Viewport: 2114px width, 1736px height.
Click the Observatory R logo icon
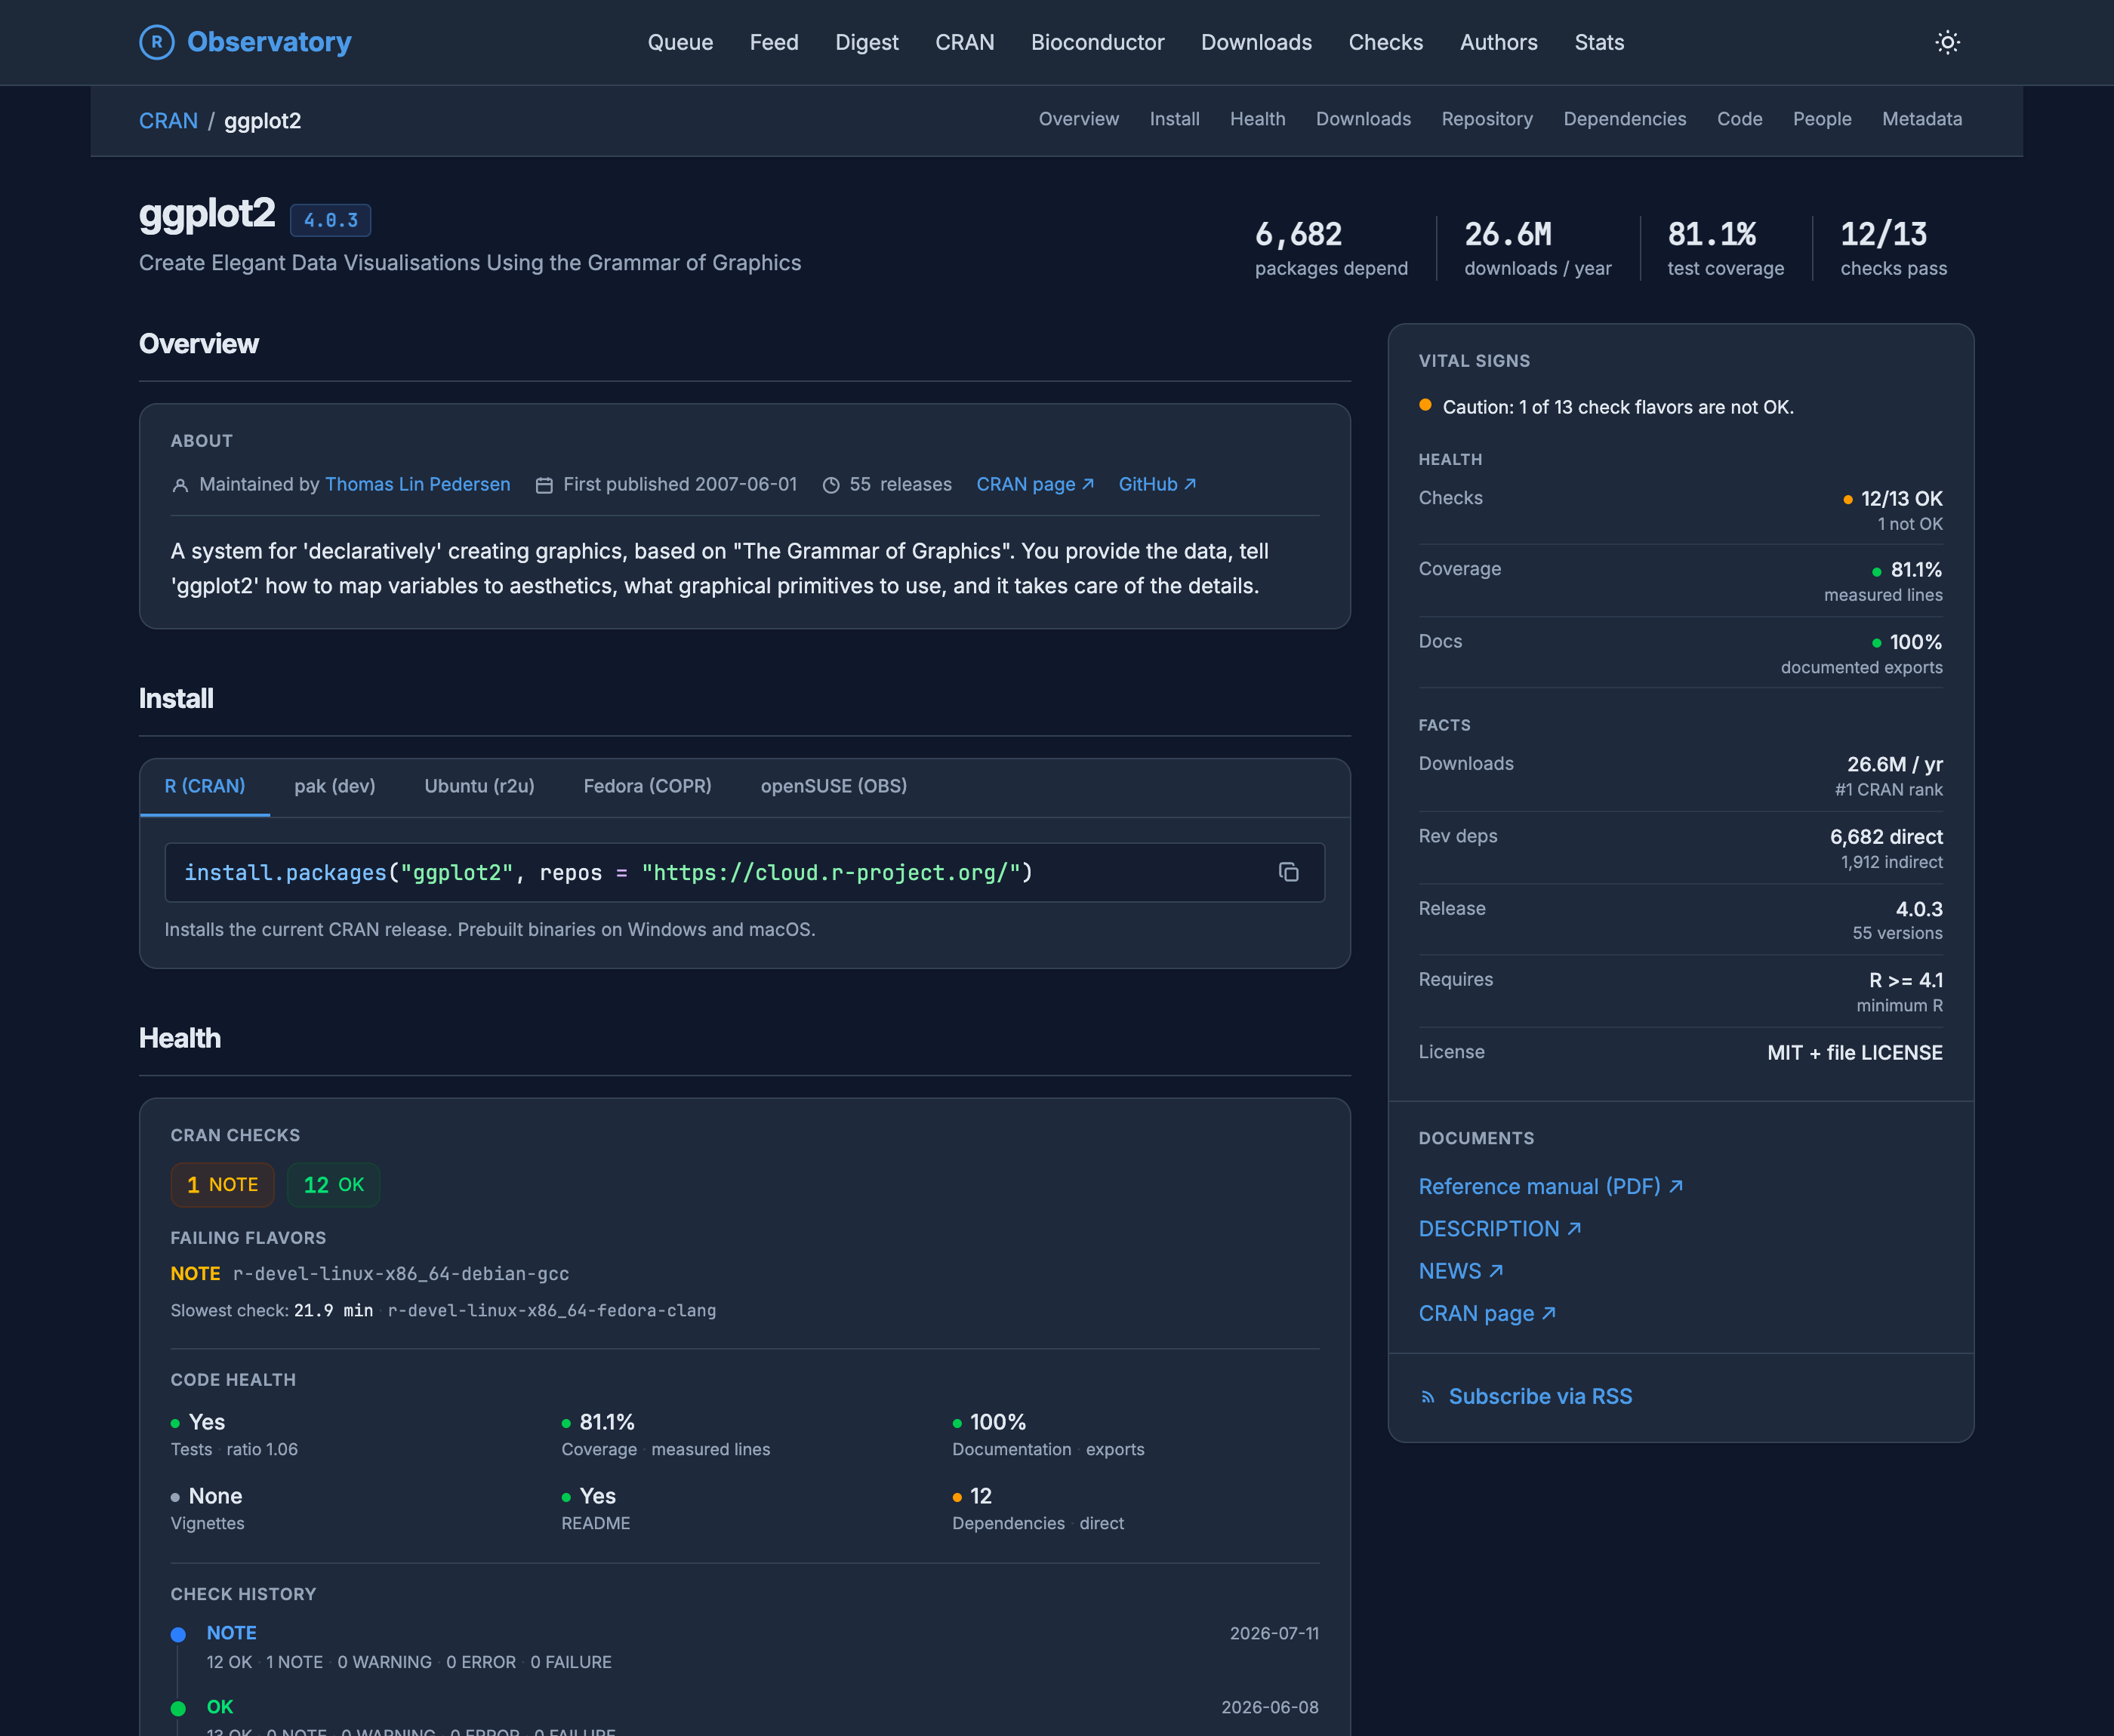156,42
